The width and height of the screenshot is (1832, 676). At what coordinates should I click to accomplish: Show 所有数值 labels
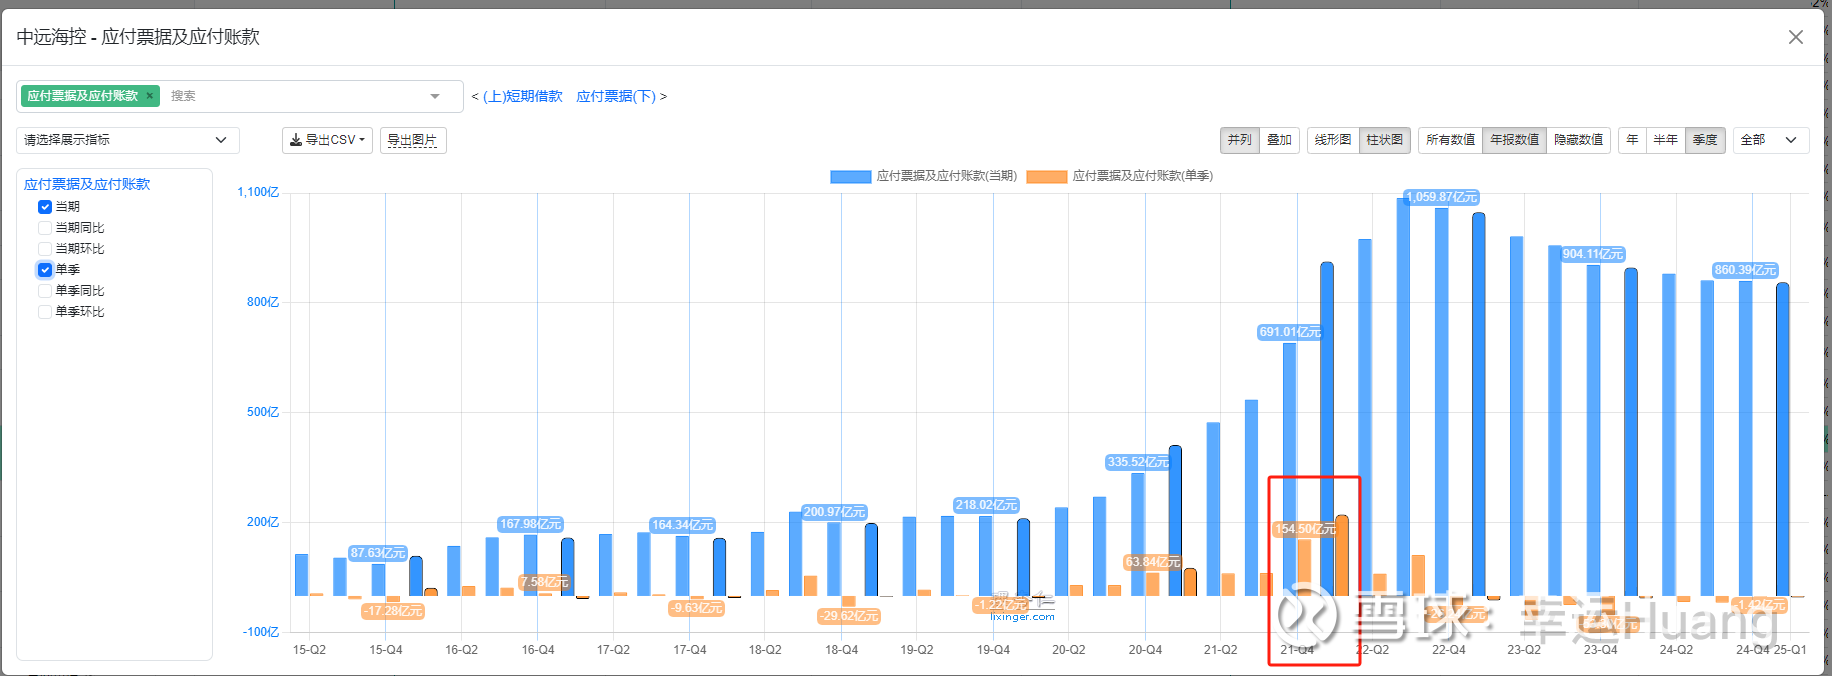click(1450, 140)
